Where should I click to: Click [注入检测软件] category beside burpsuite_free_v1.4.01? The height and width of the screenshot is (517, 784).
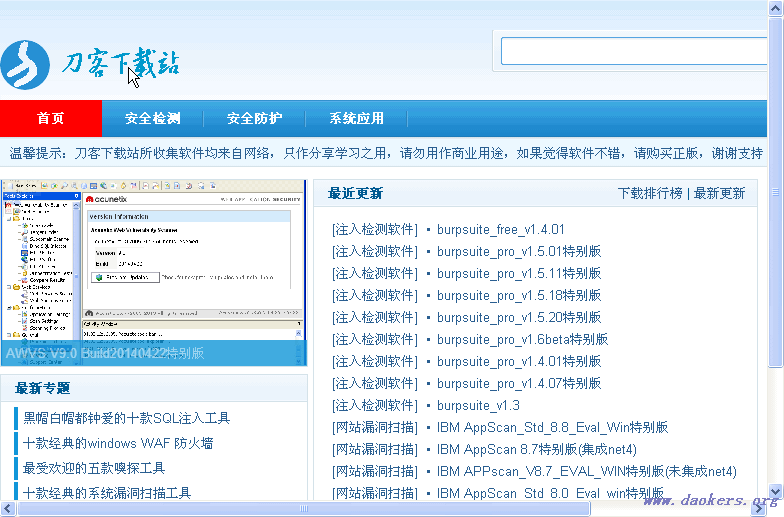(x=374, y=230)
